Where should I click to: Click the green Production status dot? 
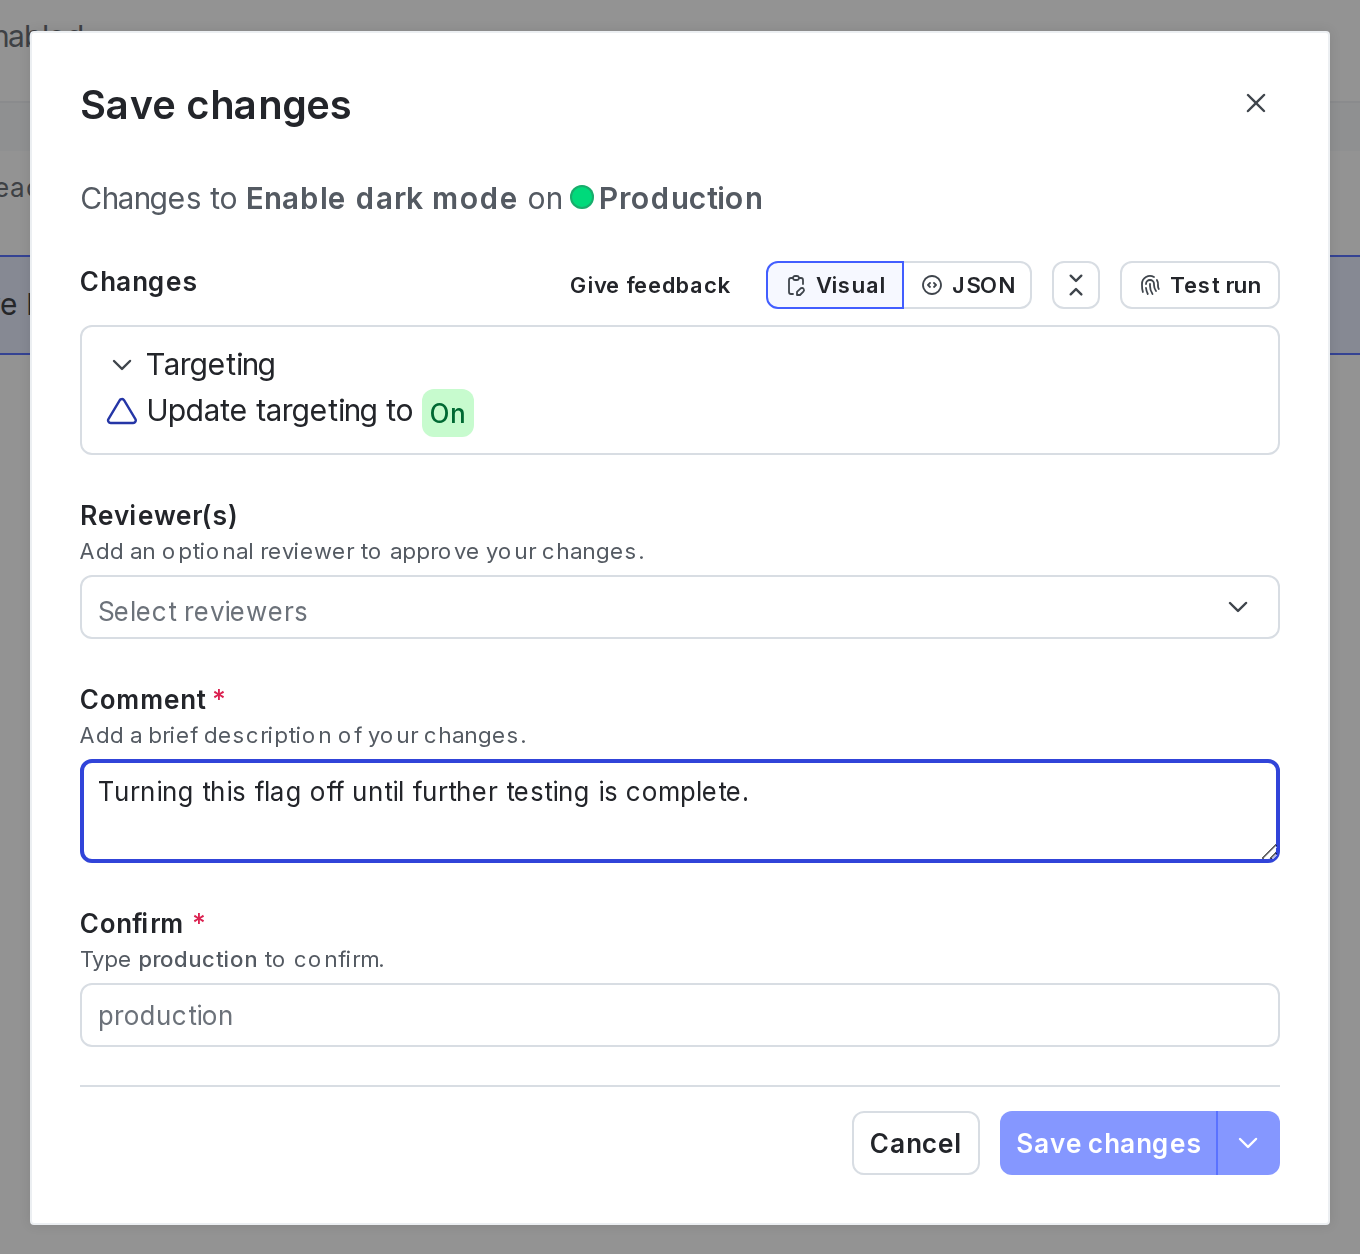point(583,198)
